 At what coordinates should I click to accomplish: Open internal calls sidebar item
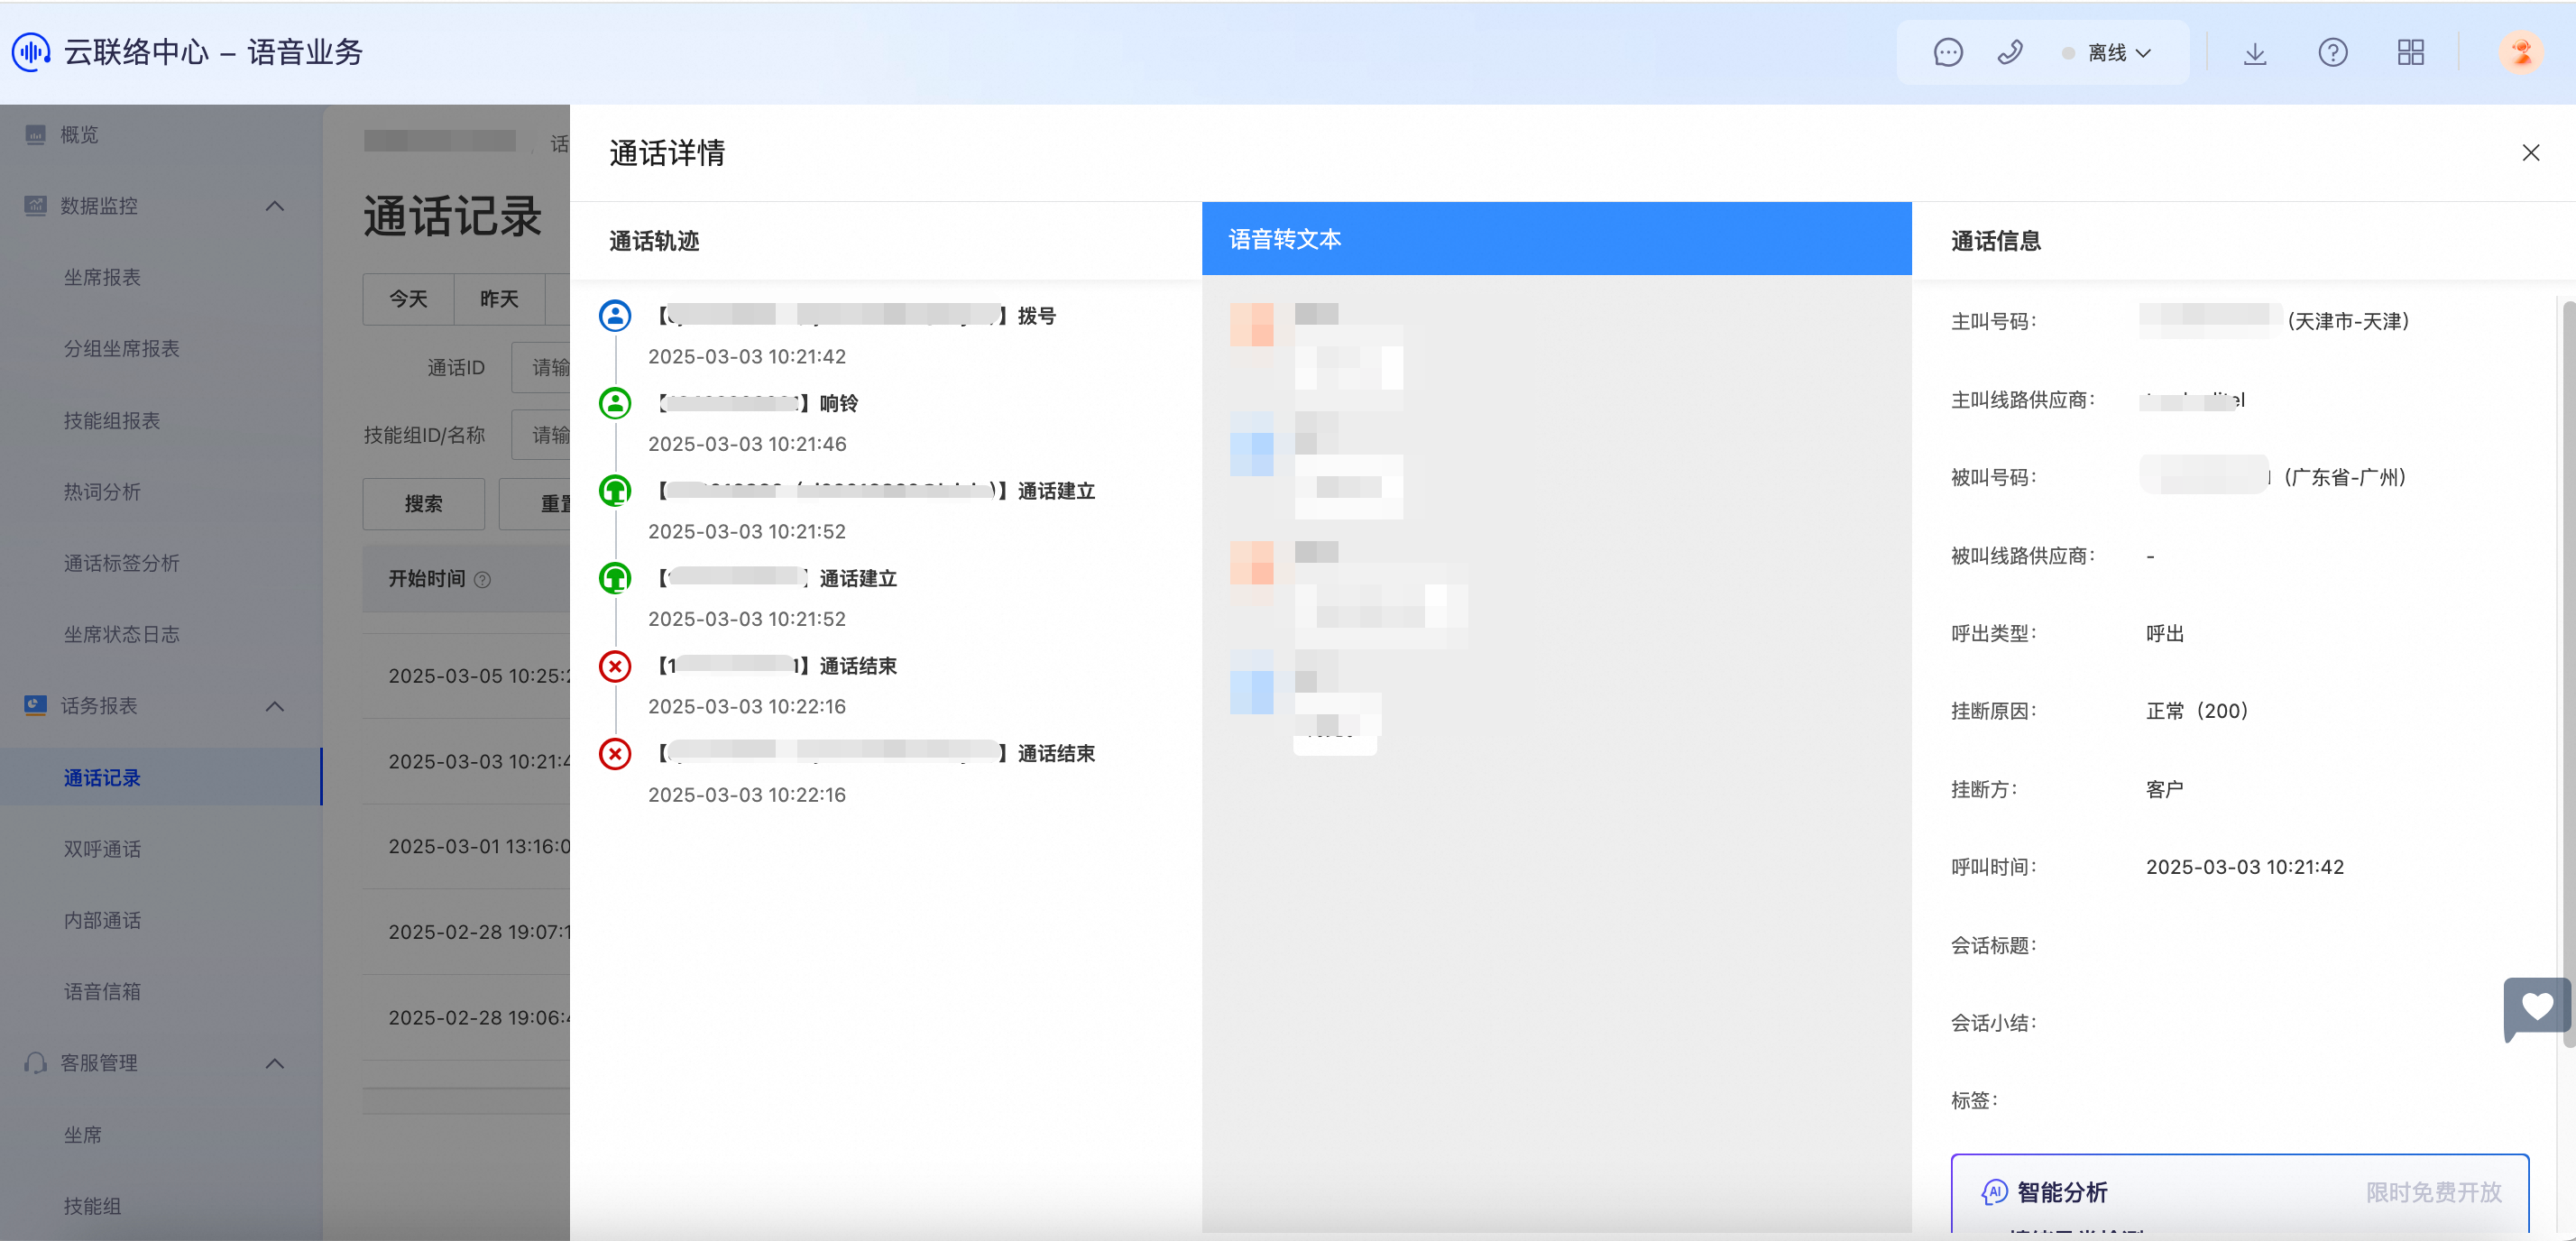coord(102,920)
